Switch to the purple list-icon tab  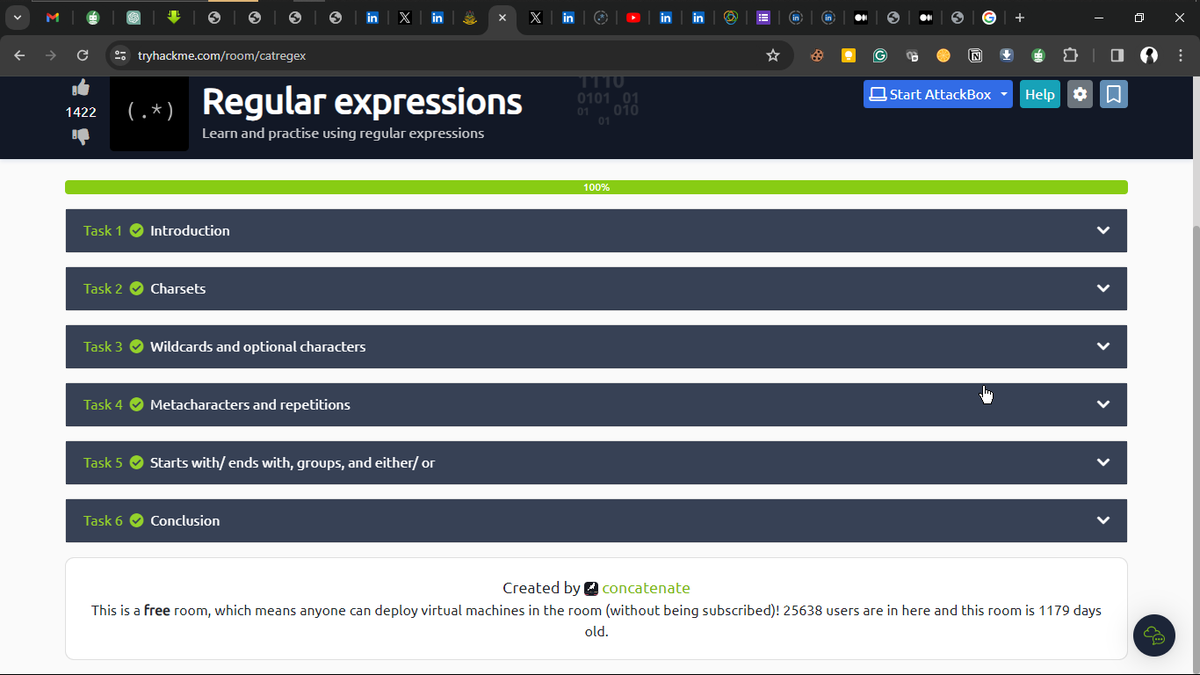[763, 18]
